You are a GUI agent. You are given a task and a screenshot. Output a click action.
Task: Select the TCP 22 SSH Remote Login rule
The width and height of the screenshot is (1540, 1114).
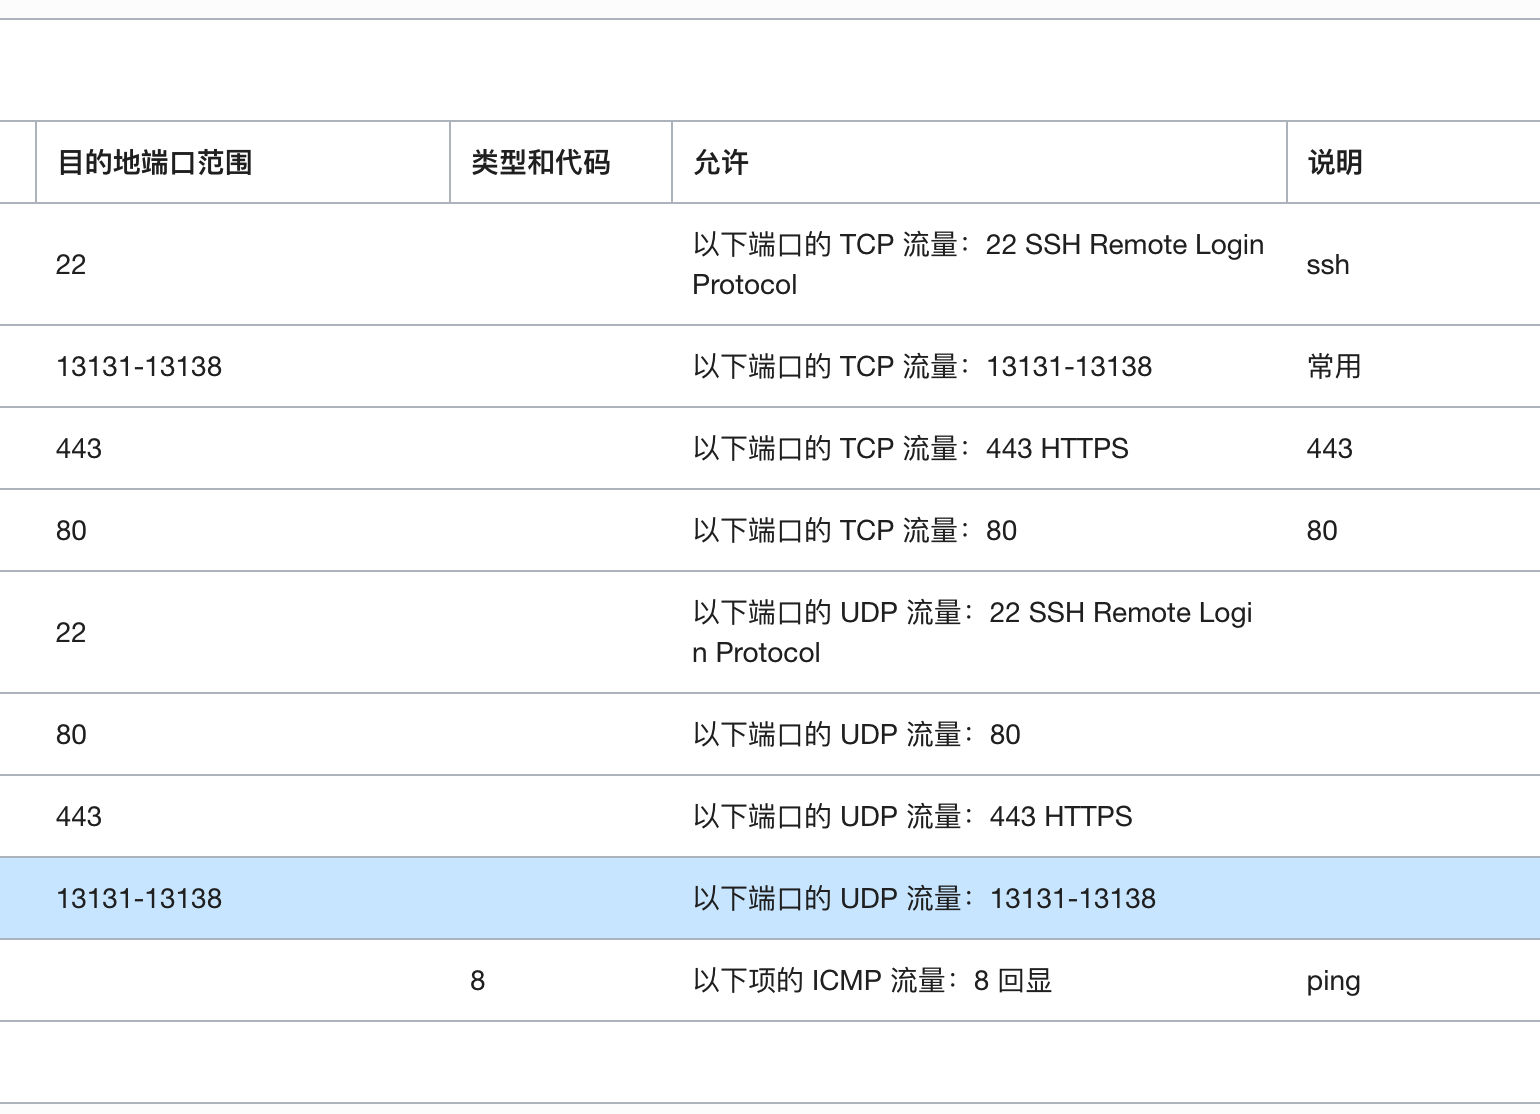click(977, 265)
